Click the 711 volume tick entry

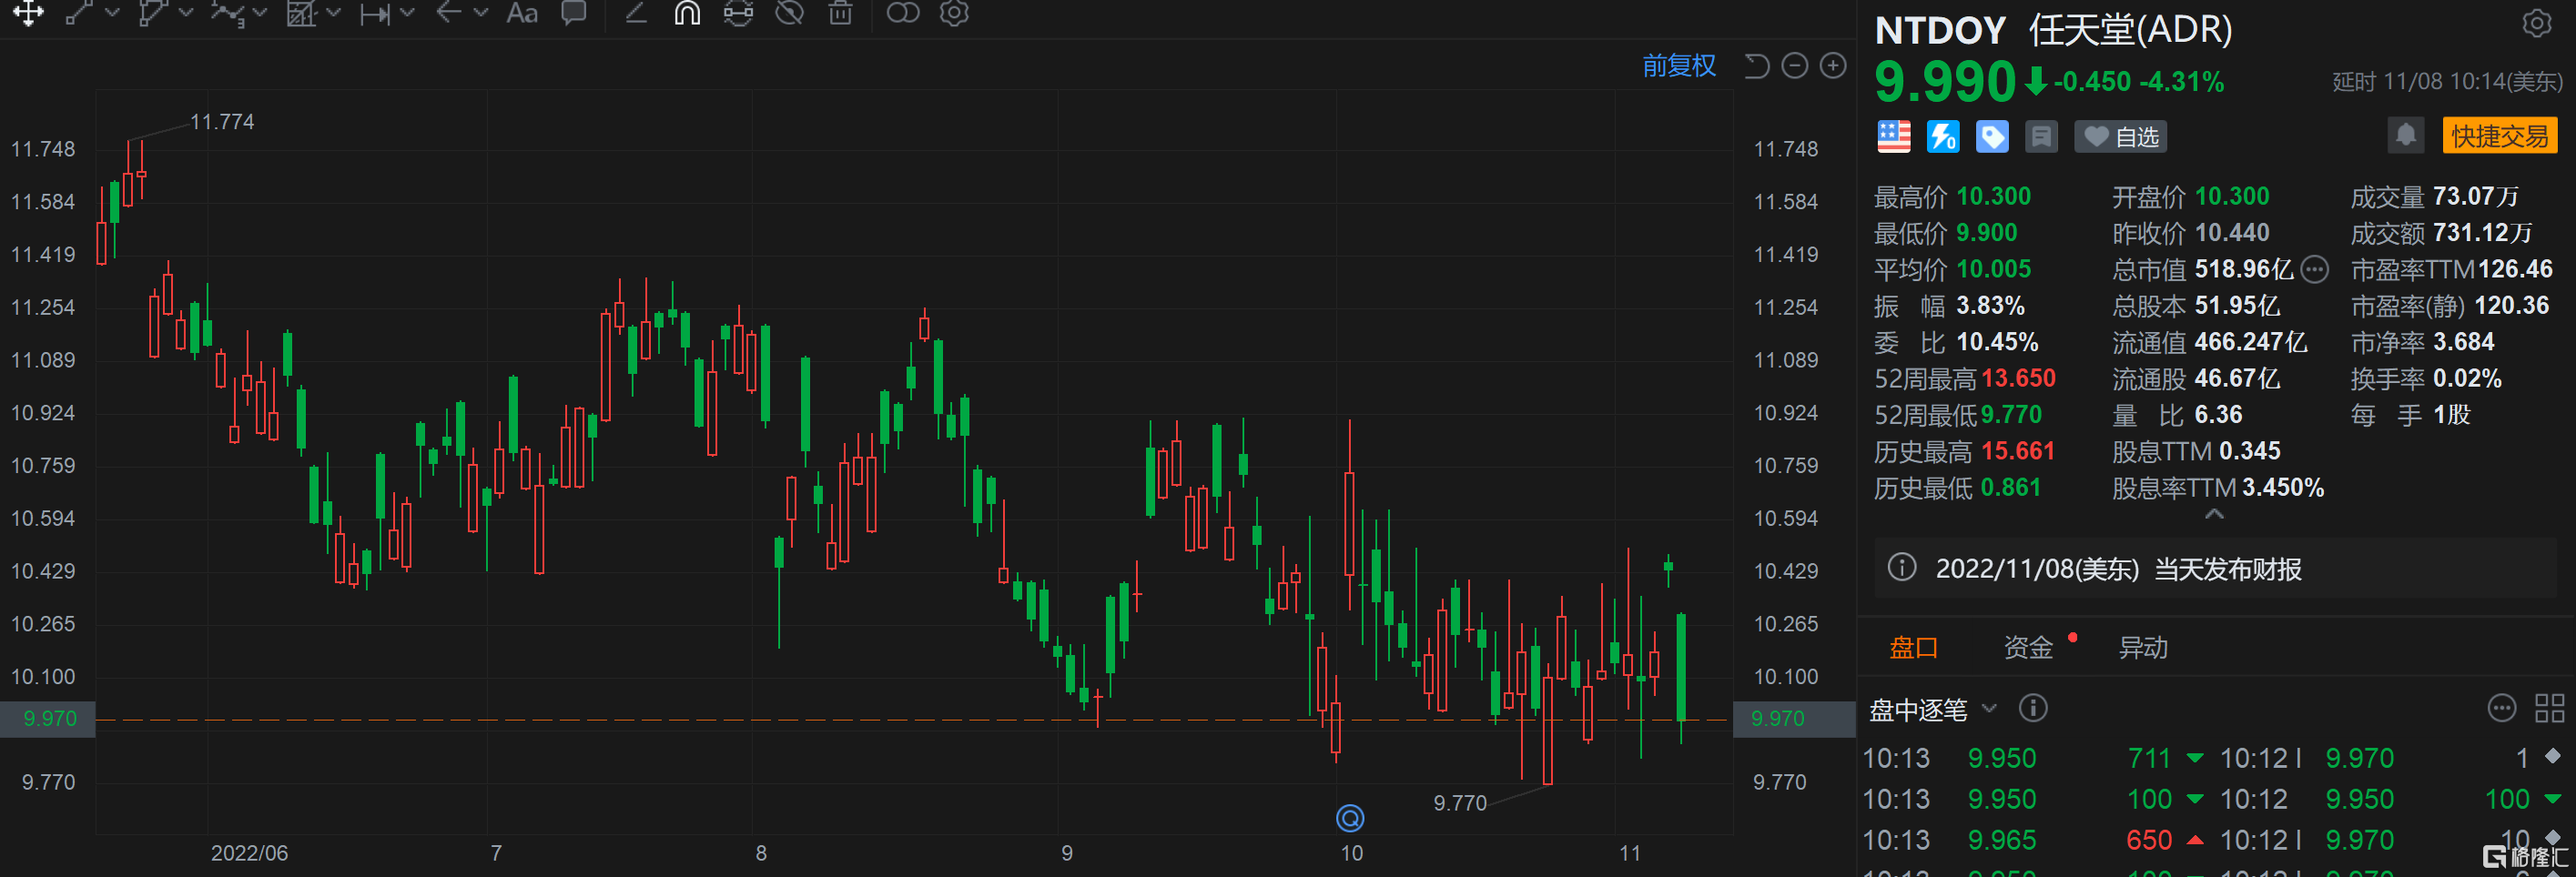click(2149, 758)
